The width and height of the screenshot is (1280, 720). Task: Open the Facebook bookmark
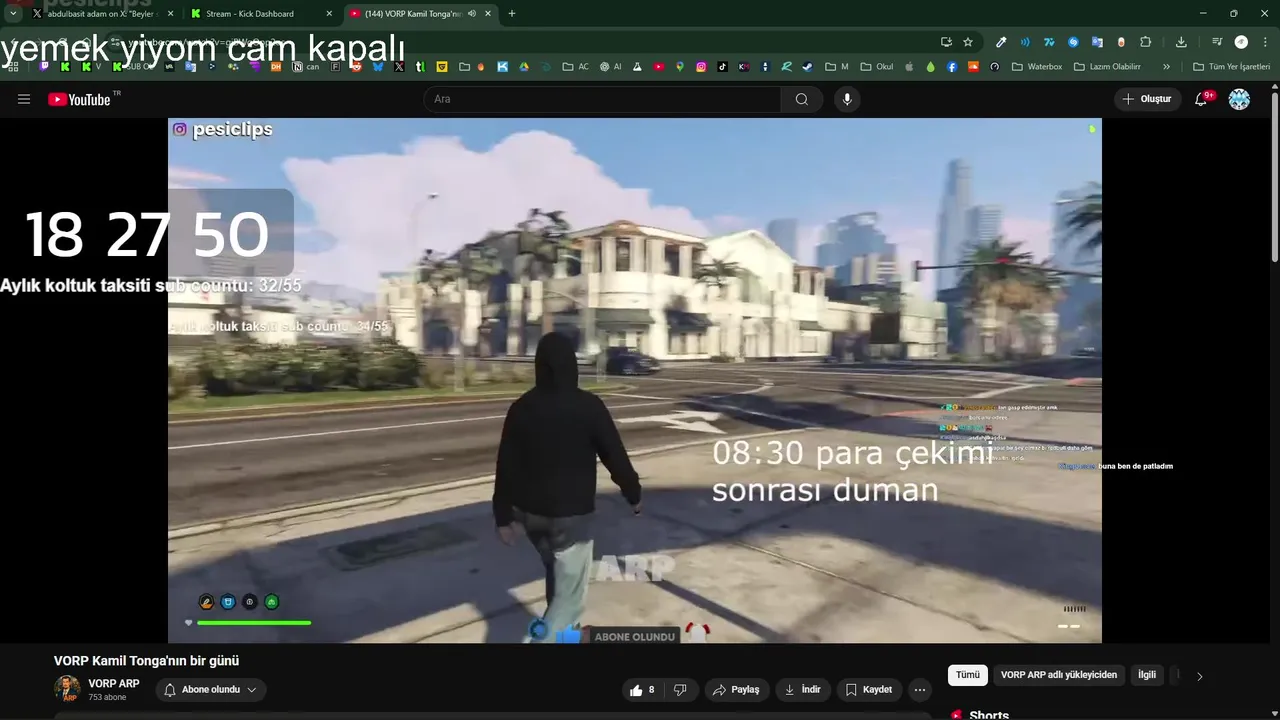(x=952, y=67)
